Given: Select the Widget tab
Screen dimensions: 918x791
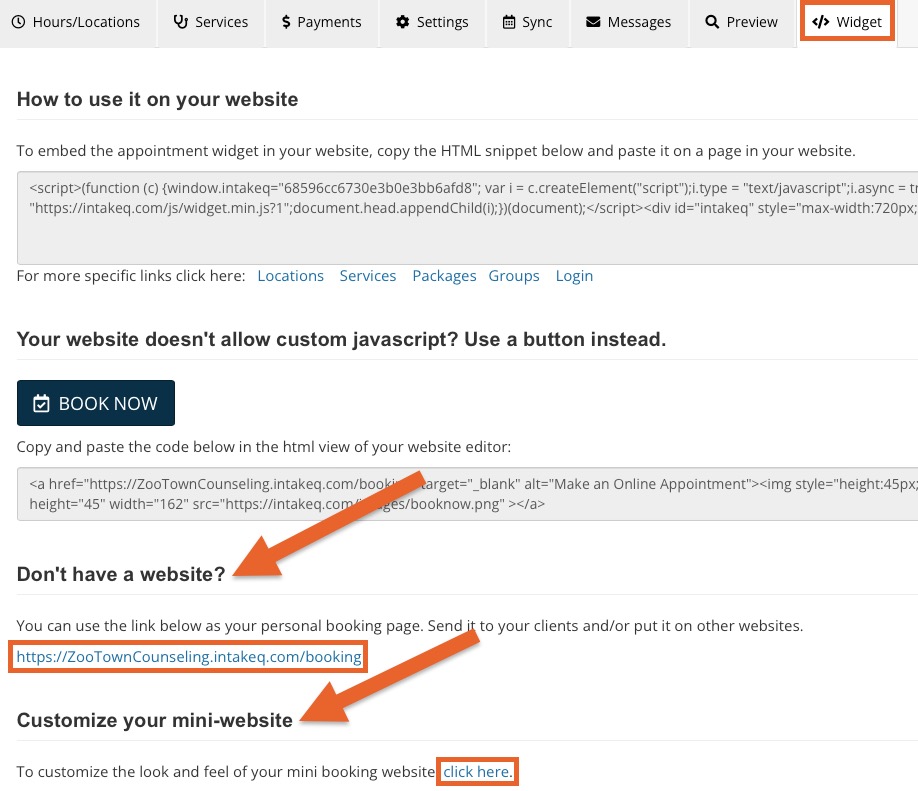Looking at the screenshot, I should (x=847, y=22).
